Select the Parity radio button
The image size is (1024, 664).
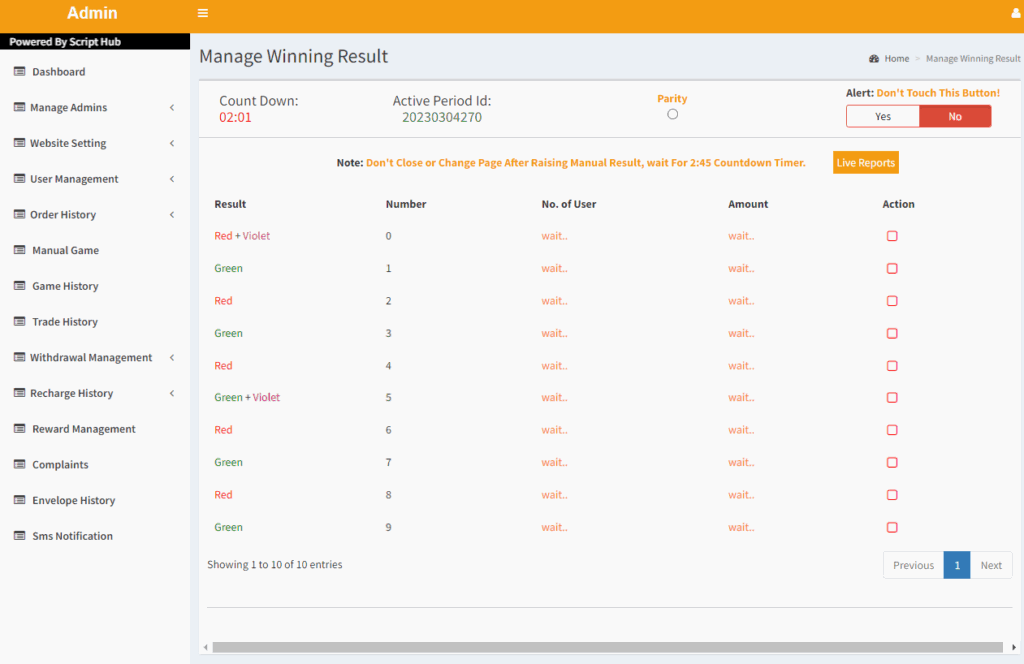[x=672, y=114]
